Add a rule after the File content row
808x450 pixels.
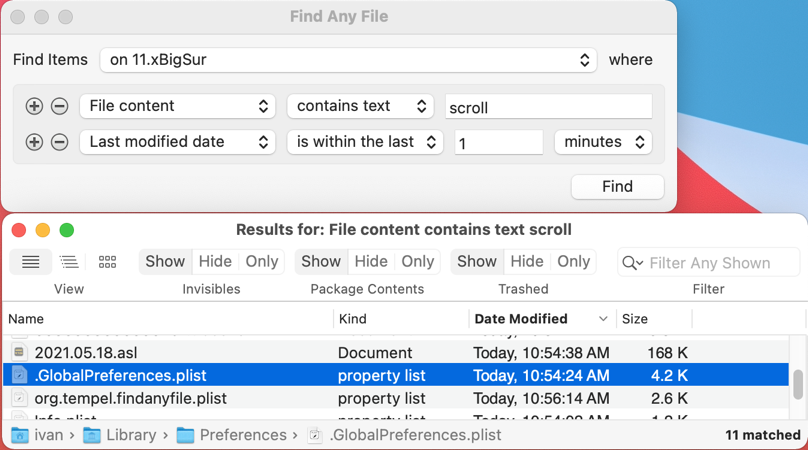[34, 106]
